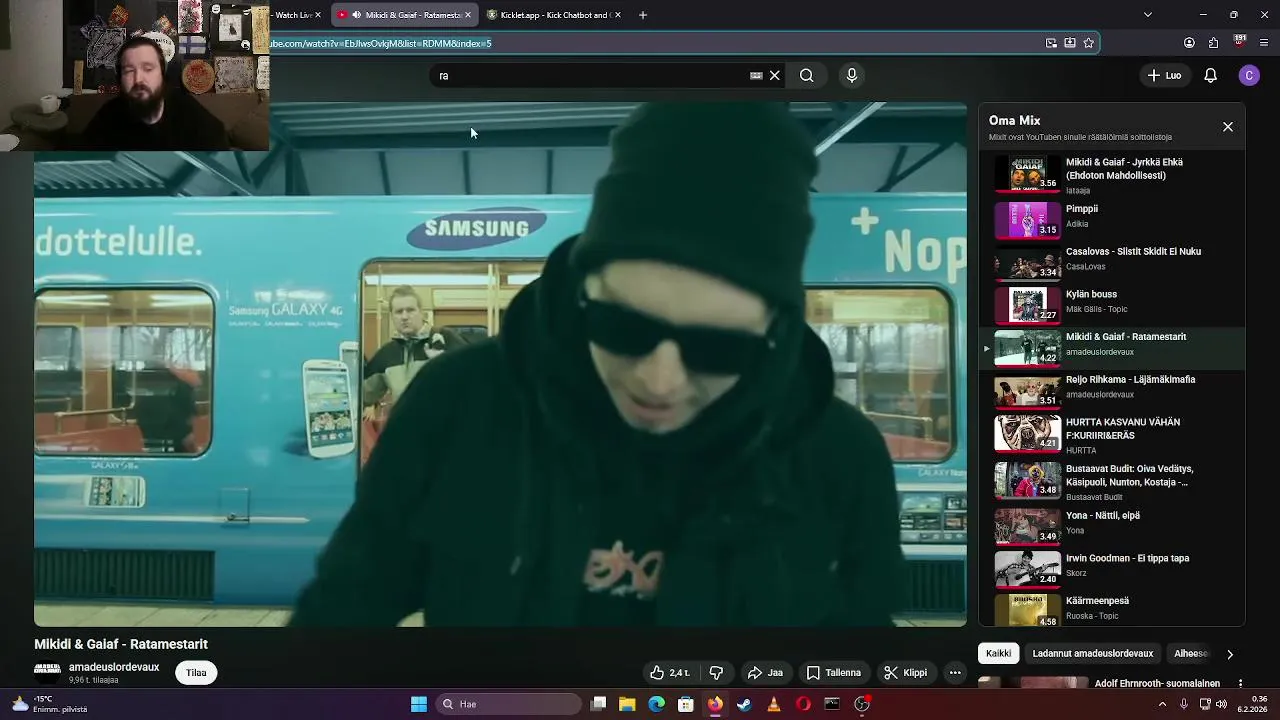Open the amadeuslordevaux channel link
1280x720 pixels.
click(114, 667)
